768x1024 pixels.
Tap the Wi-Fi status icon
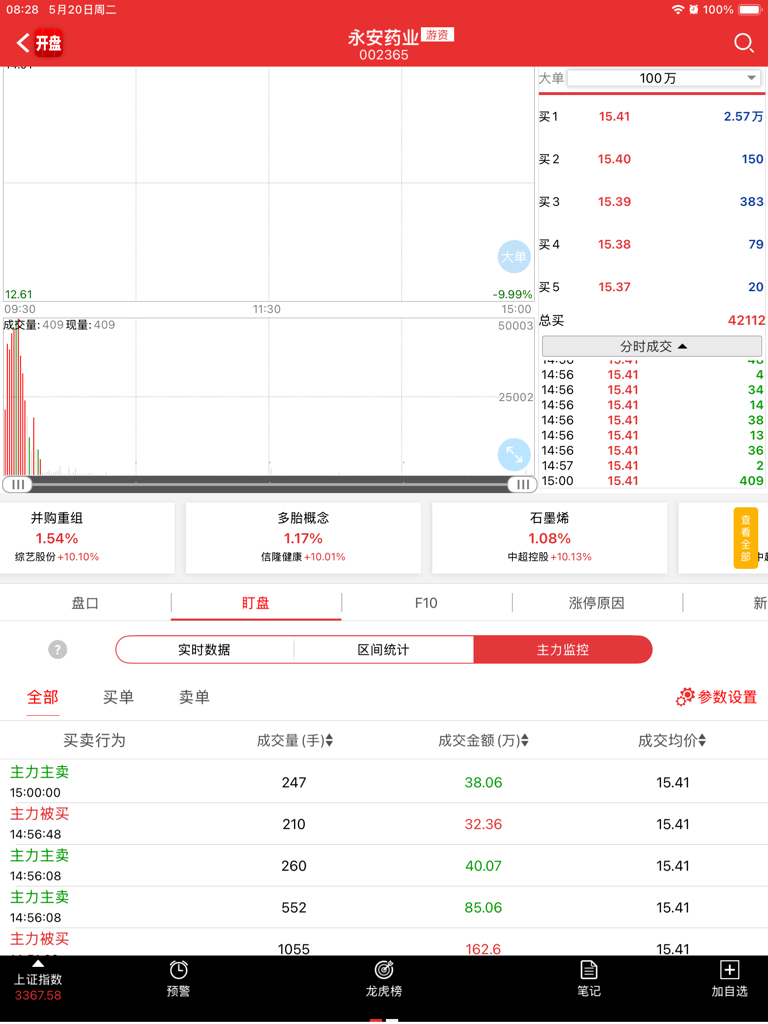point(678,10)
